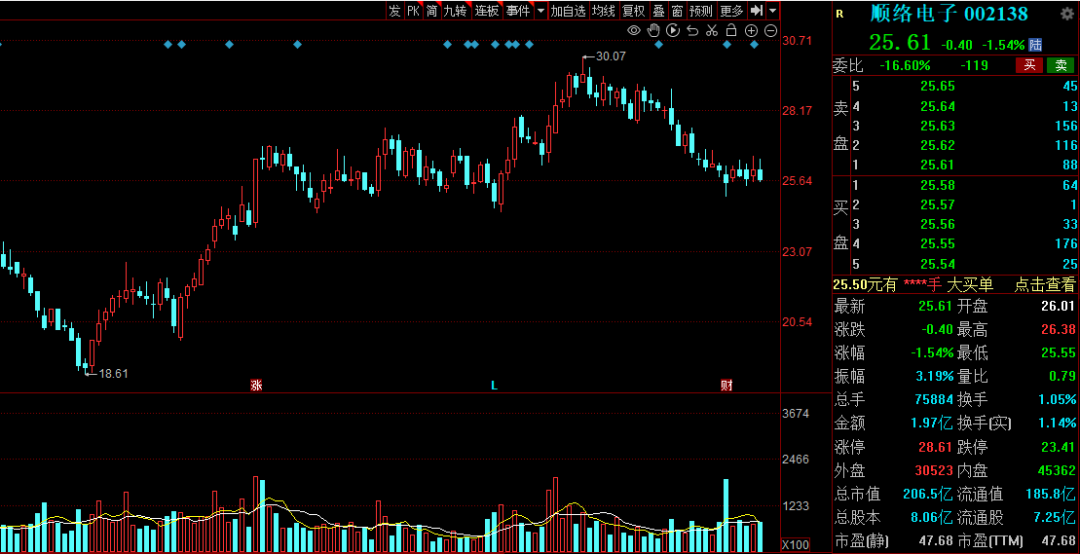Screen dimensions: 1080x554
Task: Zoom out with the minus icon
Action: tap(770, 31)
